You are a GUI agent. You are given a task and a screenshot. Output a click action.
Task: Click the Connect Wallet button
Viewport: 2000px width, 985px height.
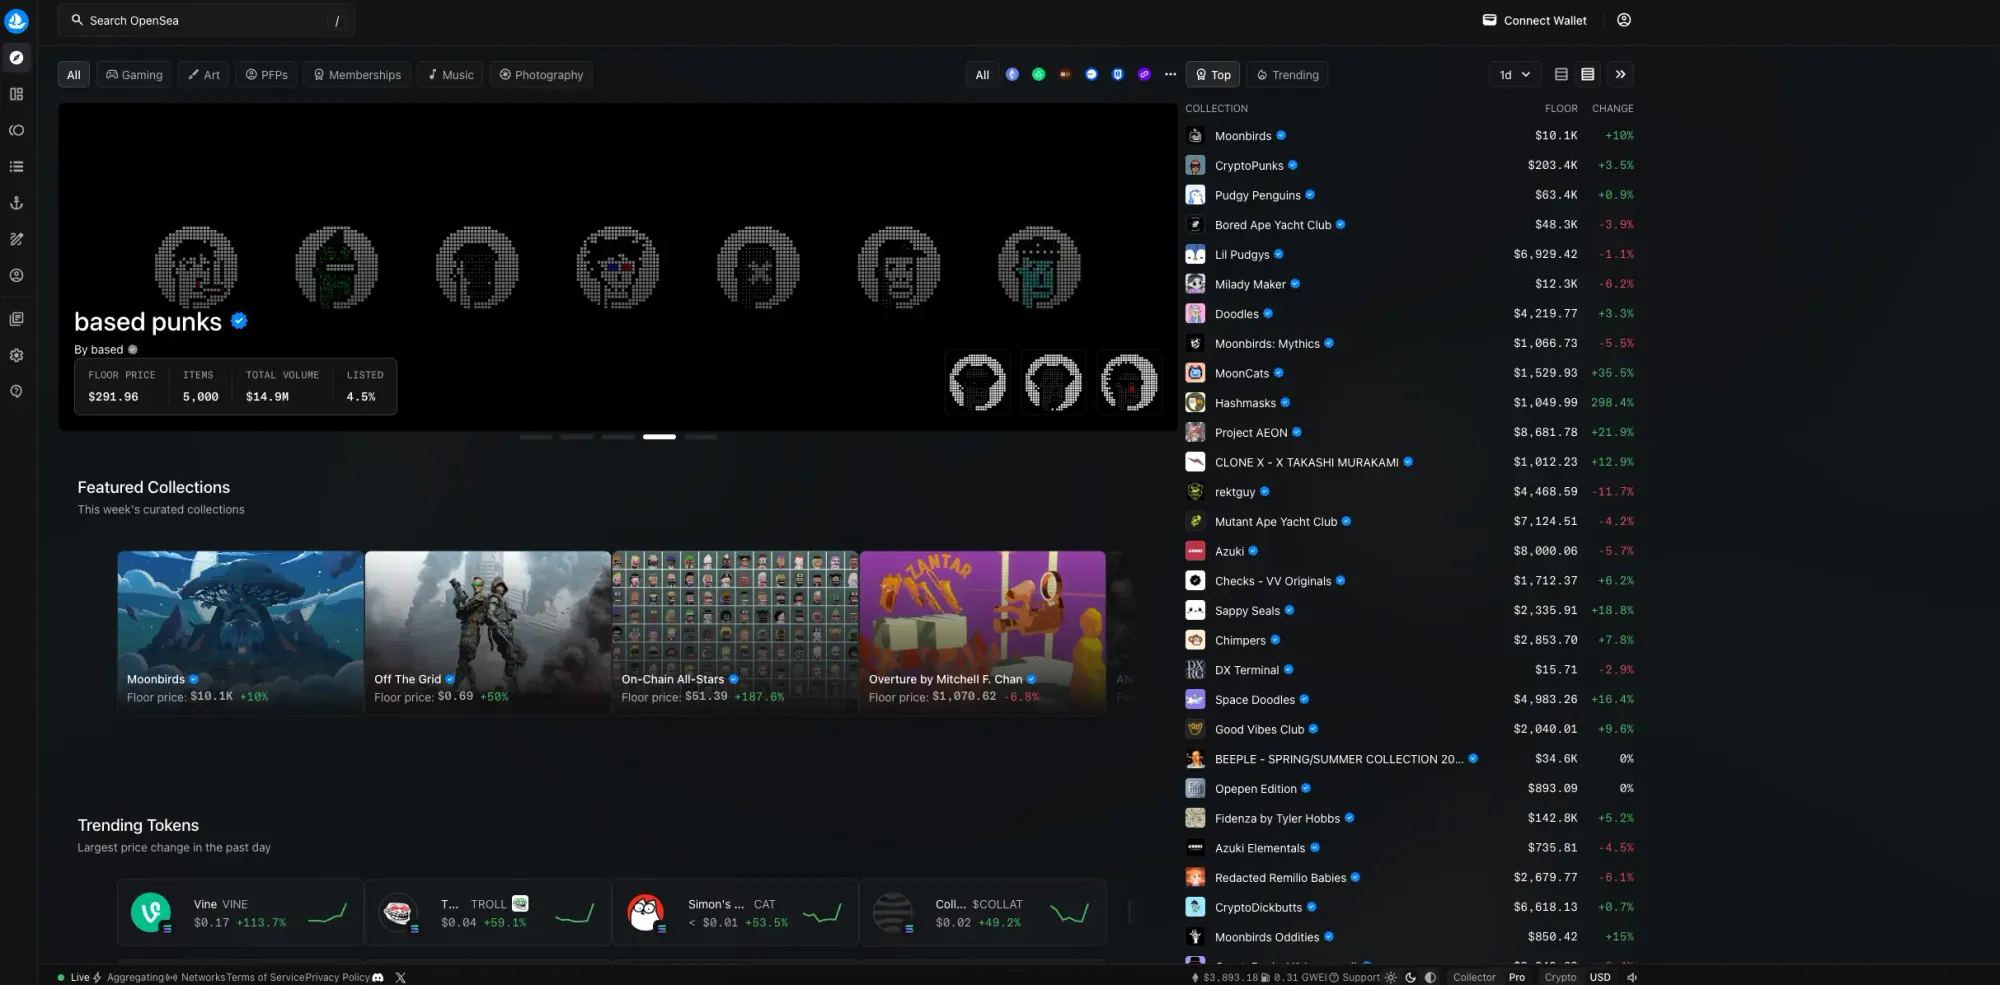[x=1534, y=20]
